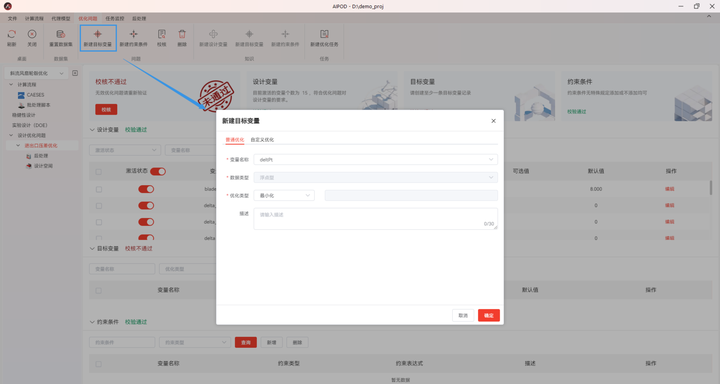Open the 任务监控 menu tab
The image size is (720, 384).
pos(114,18)
